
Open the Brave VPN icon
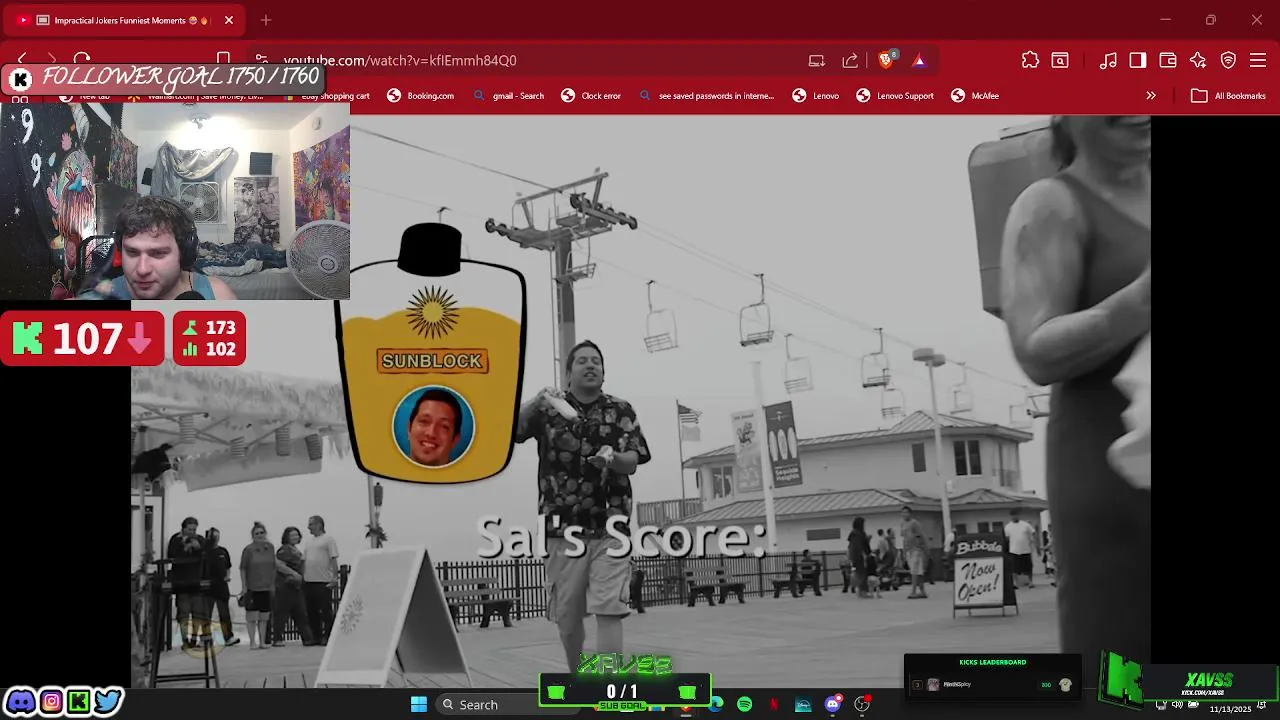[x=1229, y=60]
